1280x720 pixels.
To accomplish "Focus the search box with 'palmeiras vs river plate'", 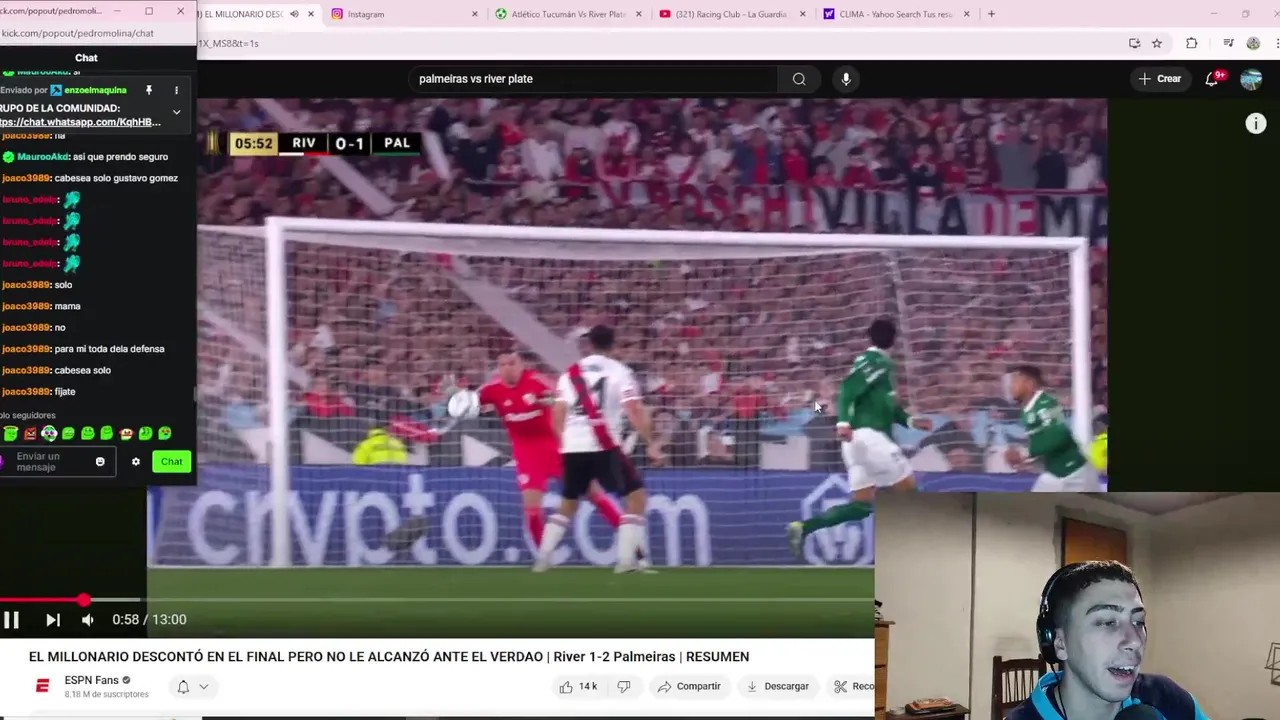I will 592,79.
